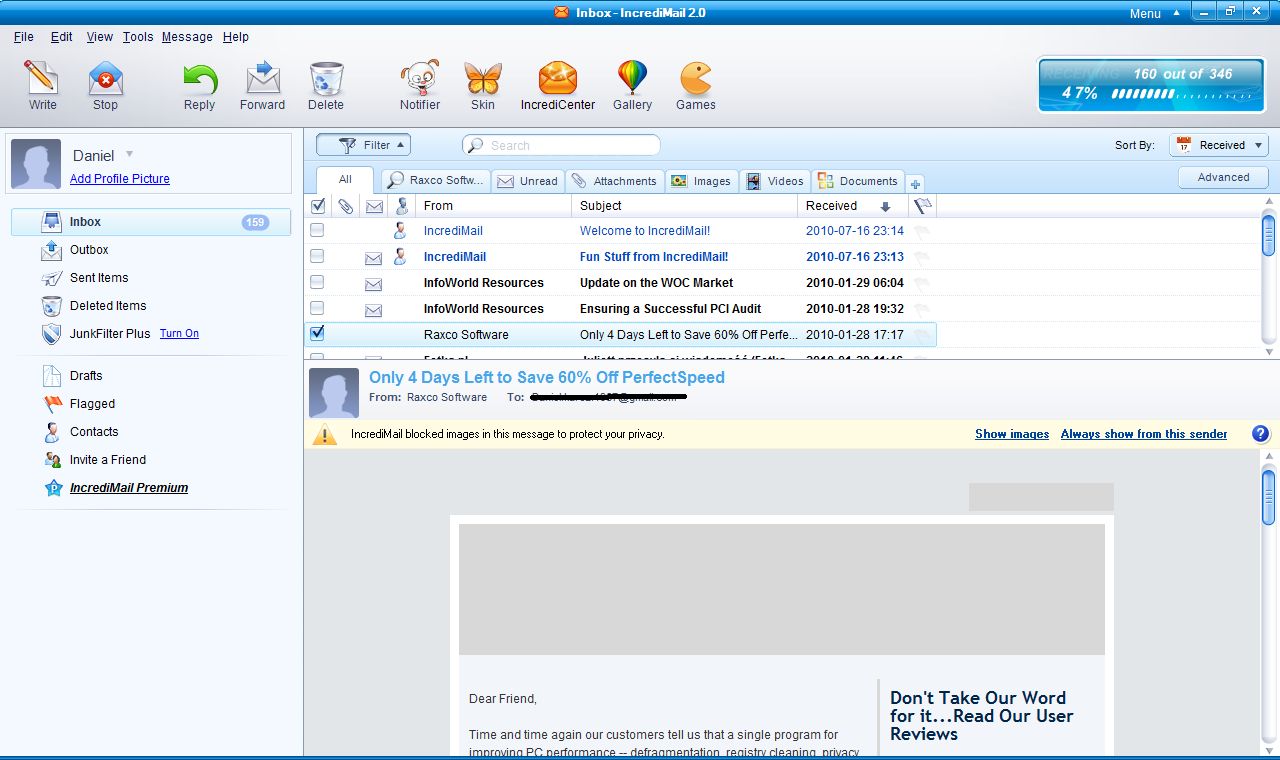Viewport: 1280px width, 760px height.
Task: Open the Menu dropdown in title bar
Action: pos(1155,13)
